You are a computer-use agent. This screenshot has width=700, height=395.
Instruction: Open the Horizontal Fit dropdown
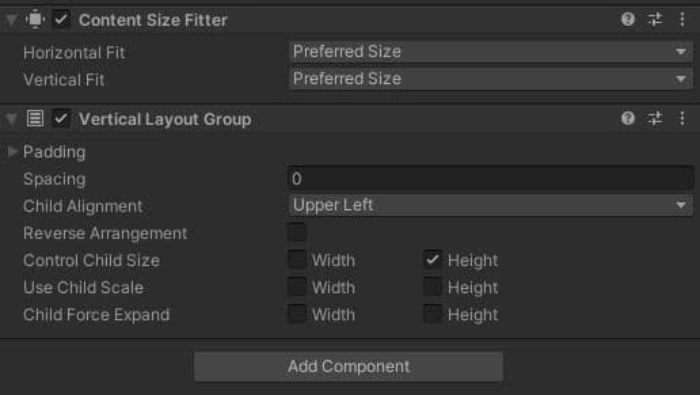pos(491,52)
